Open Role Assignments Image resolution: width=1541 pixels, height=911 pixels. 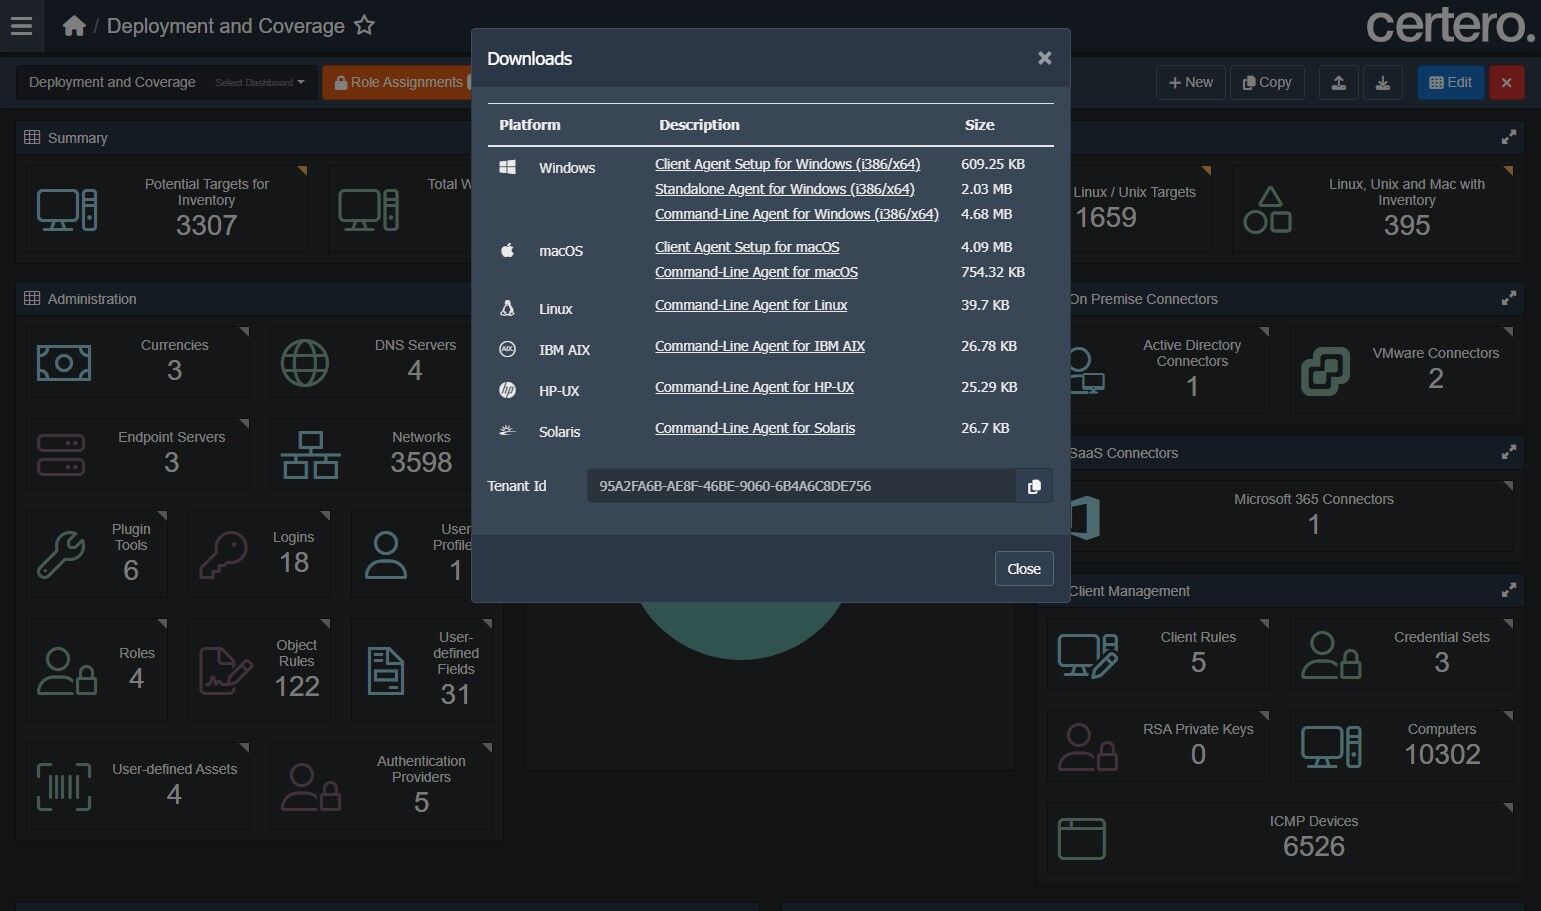[397, 83]
